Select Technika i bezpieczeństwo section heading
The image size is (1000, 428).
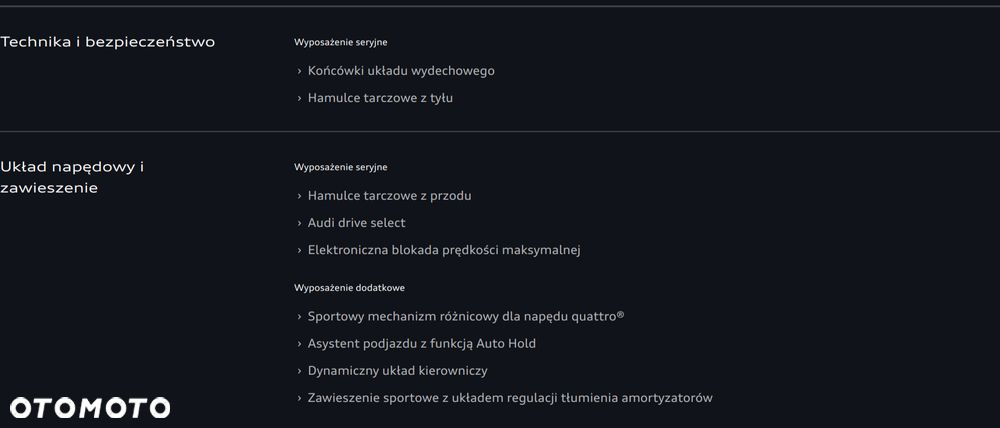click(x=108, y=42)
